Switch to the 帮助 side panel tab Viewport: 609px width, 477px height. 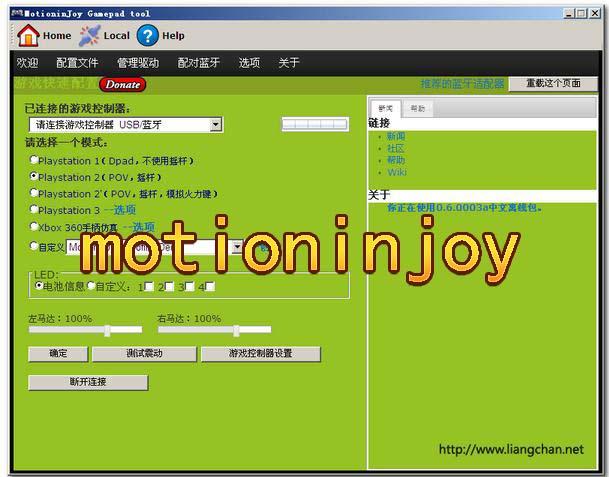point(418,108)
